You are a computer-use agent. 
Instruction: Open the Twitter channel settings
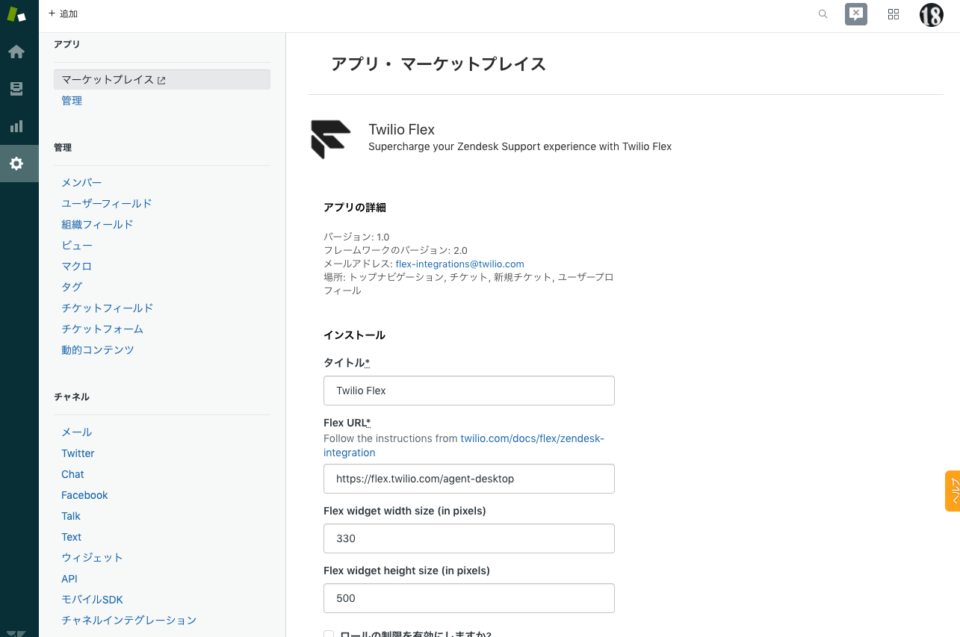pyautogui.click(x=77, y=453)
